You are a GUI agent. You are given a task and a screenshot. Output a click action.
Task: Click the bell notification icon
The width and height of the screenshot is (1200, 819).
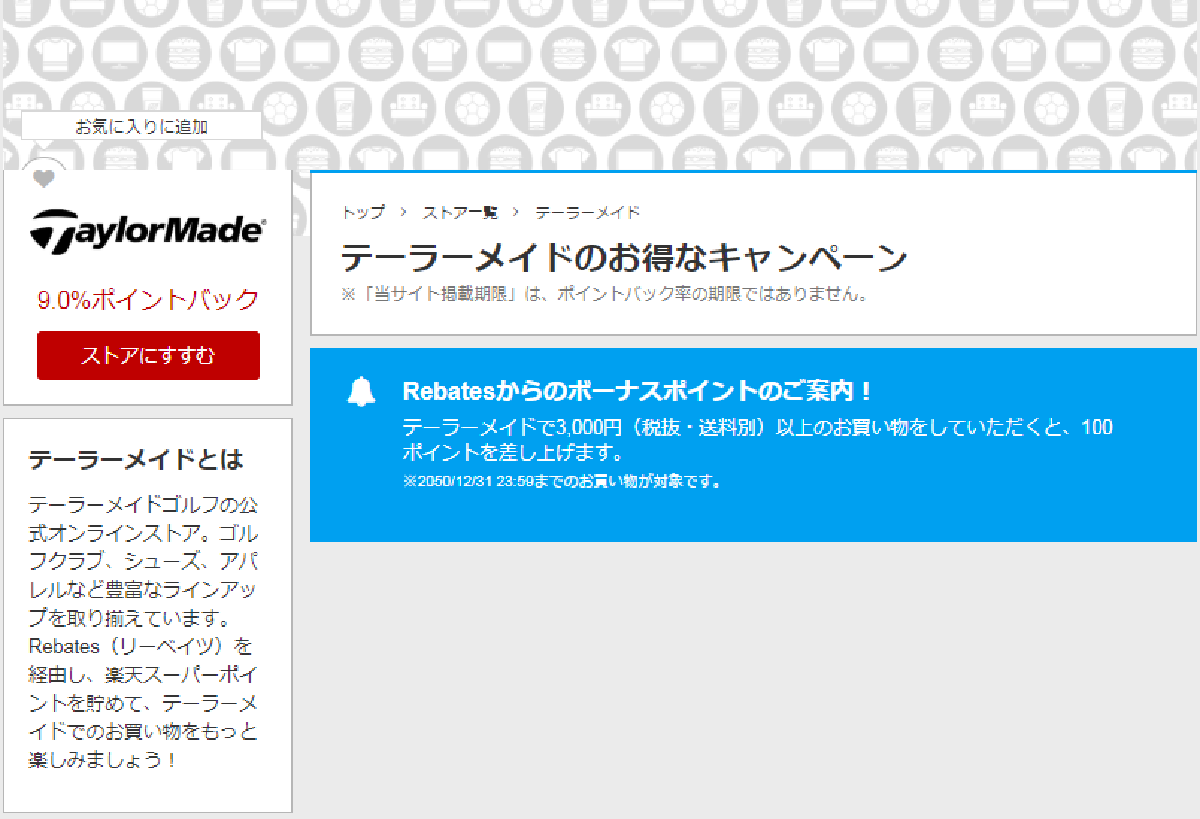[361, 391]
